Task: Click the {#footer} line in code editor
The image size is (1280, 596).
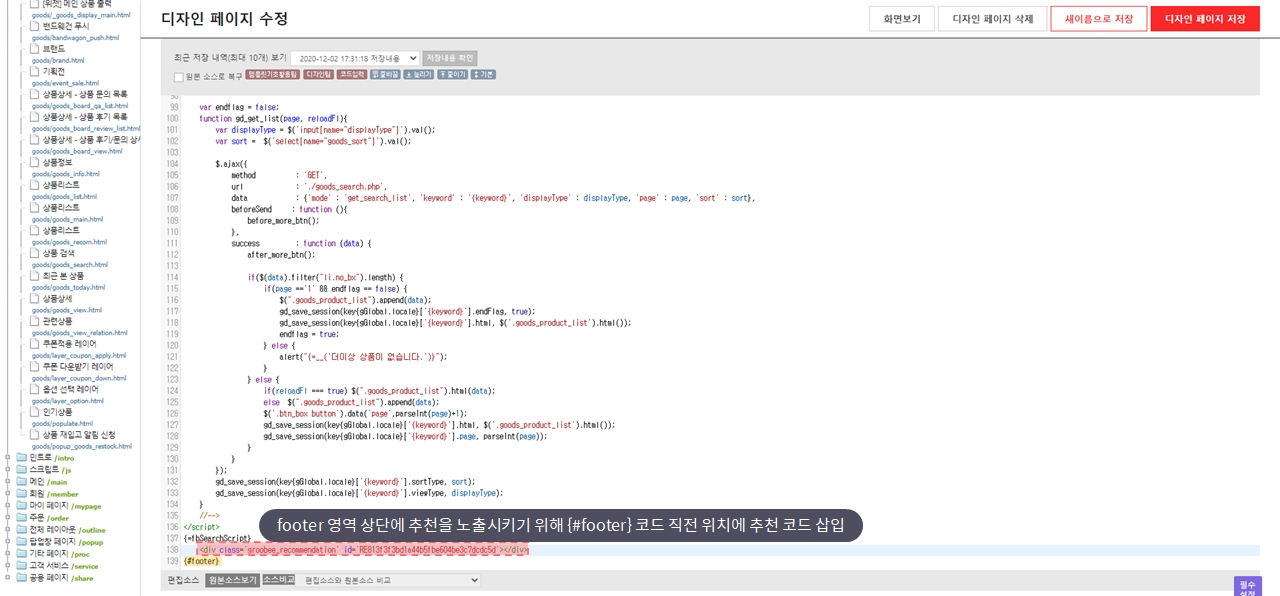Action: pos(201,561)
